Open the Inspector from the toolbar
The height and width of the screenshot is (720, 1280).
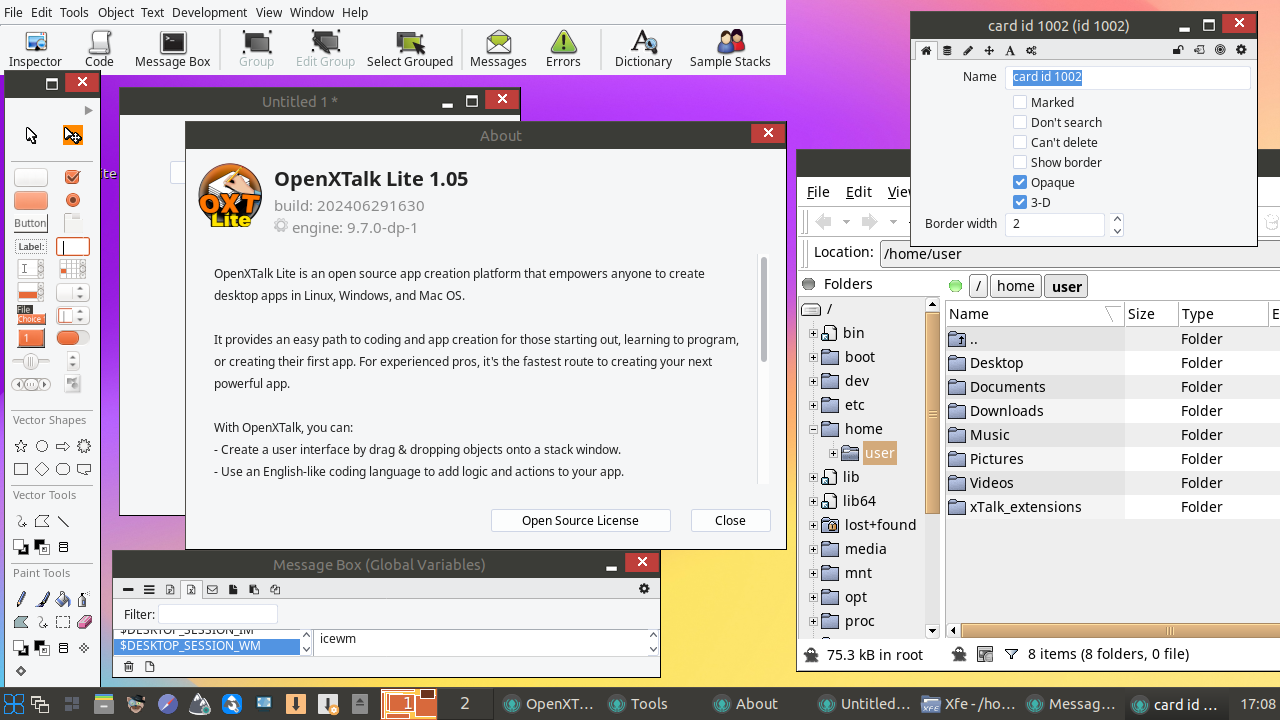(35, 49)
